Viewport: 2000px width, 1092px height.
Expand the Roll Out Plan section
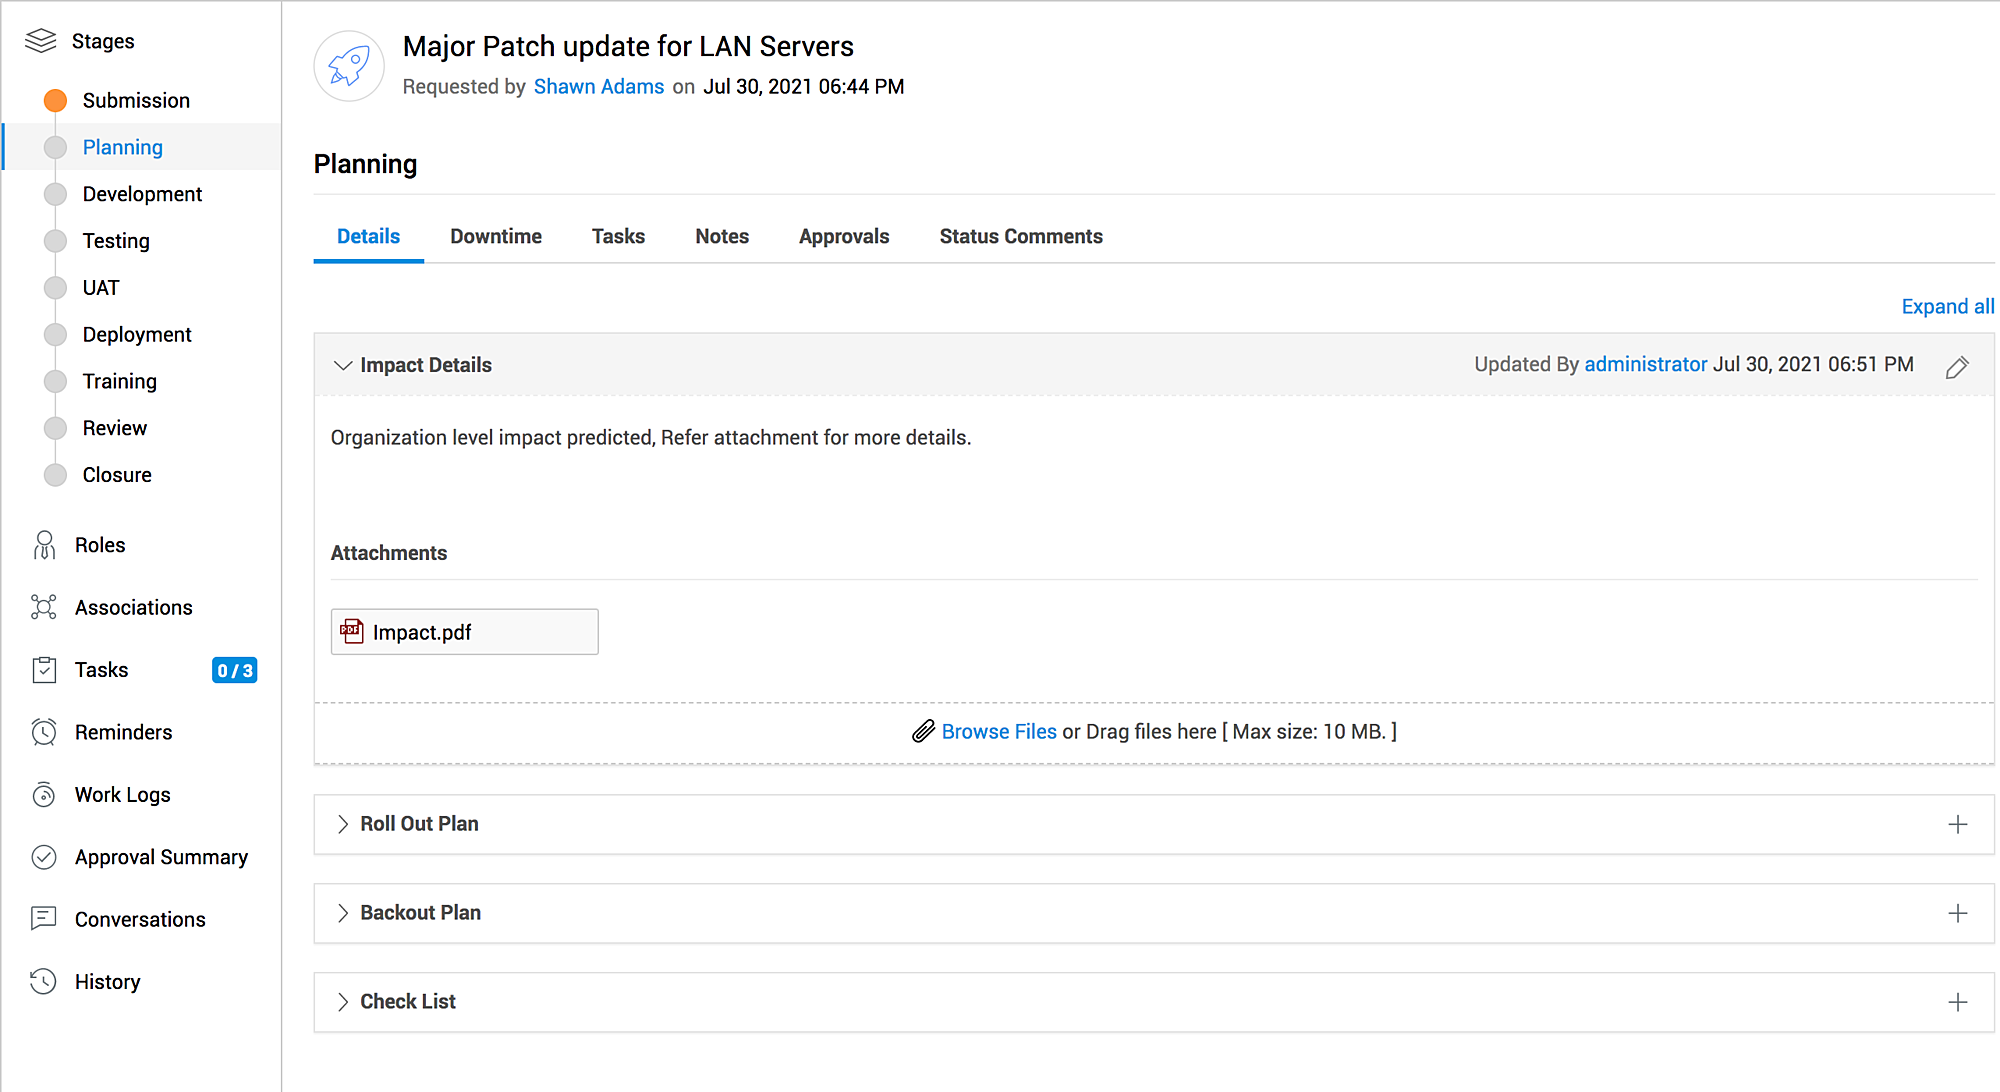click(x=343, y=824)
